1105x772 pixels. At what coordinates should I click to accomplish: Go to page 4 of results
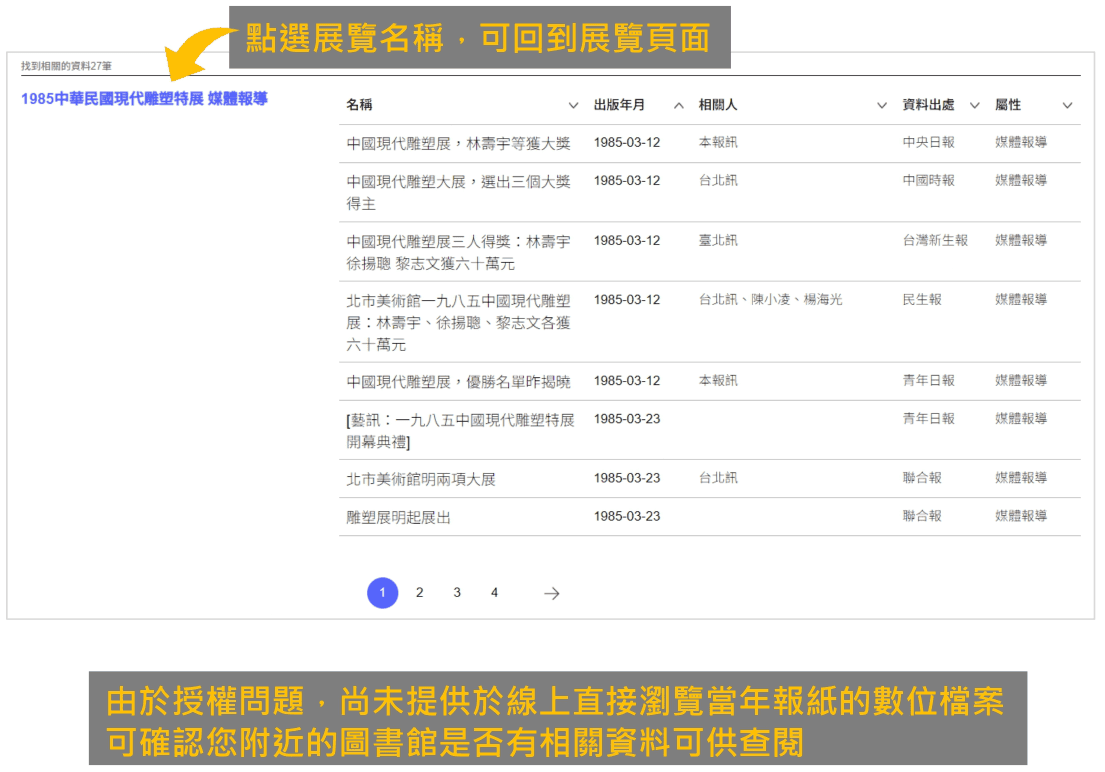(493, 592)
